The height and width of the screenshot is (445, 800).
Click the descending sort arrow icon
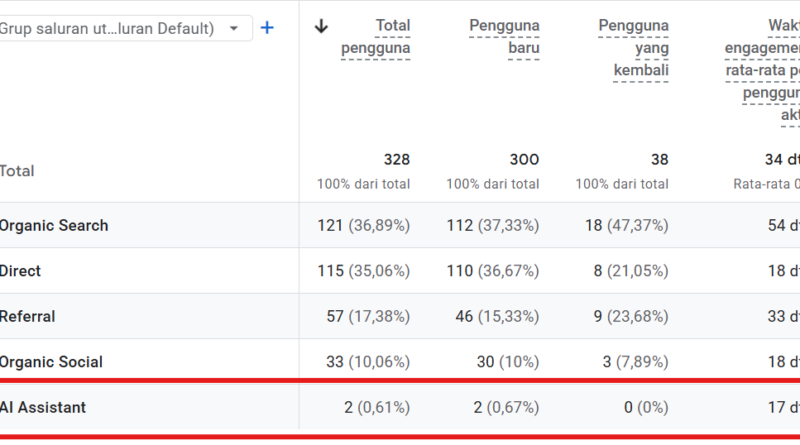coord(321,26)
